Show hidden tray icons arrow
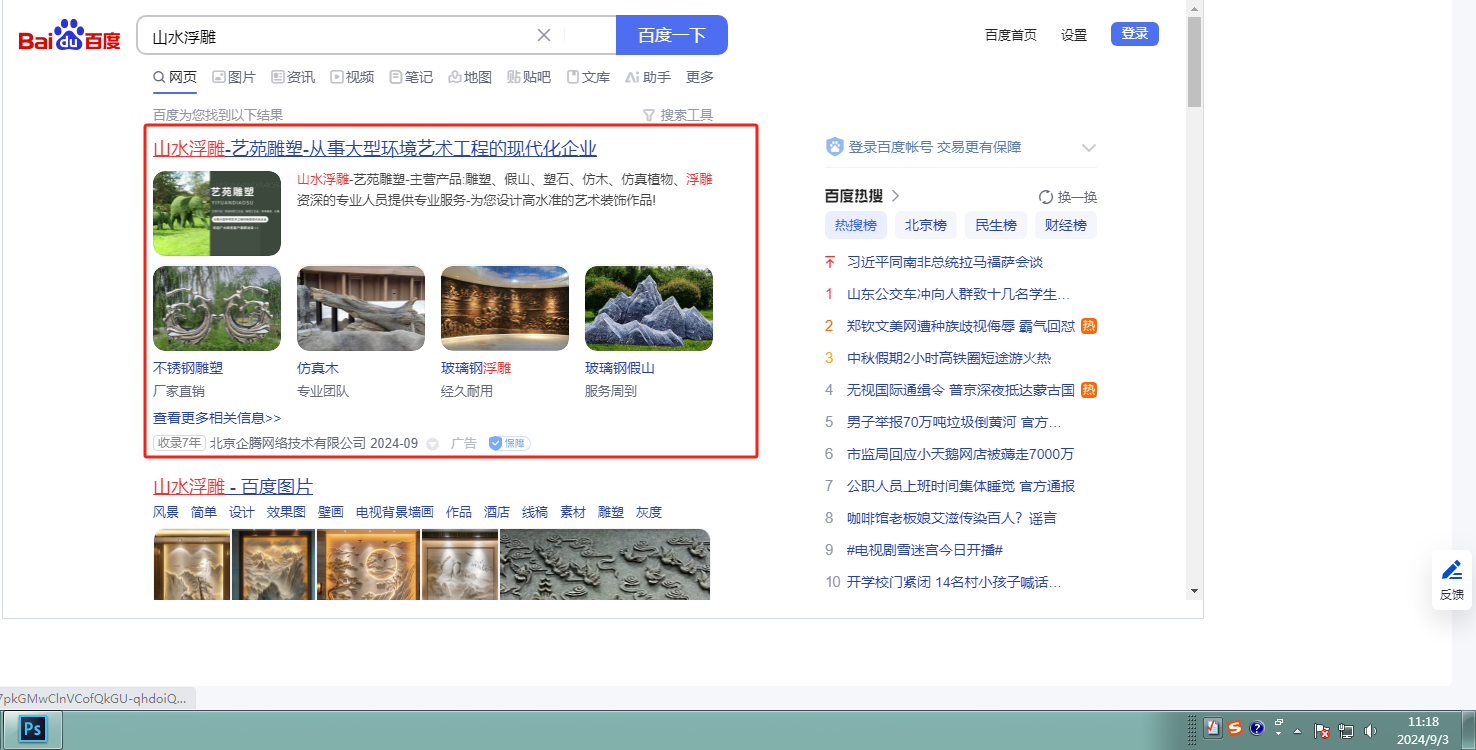 coord(1297,729)
